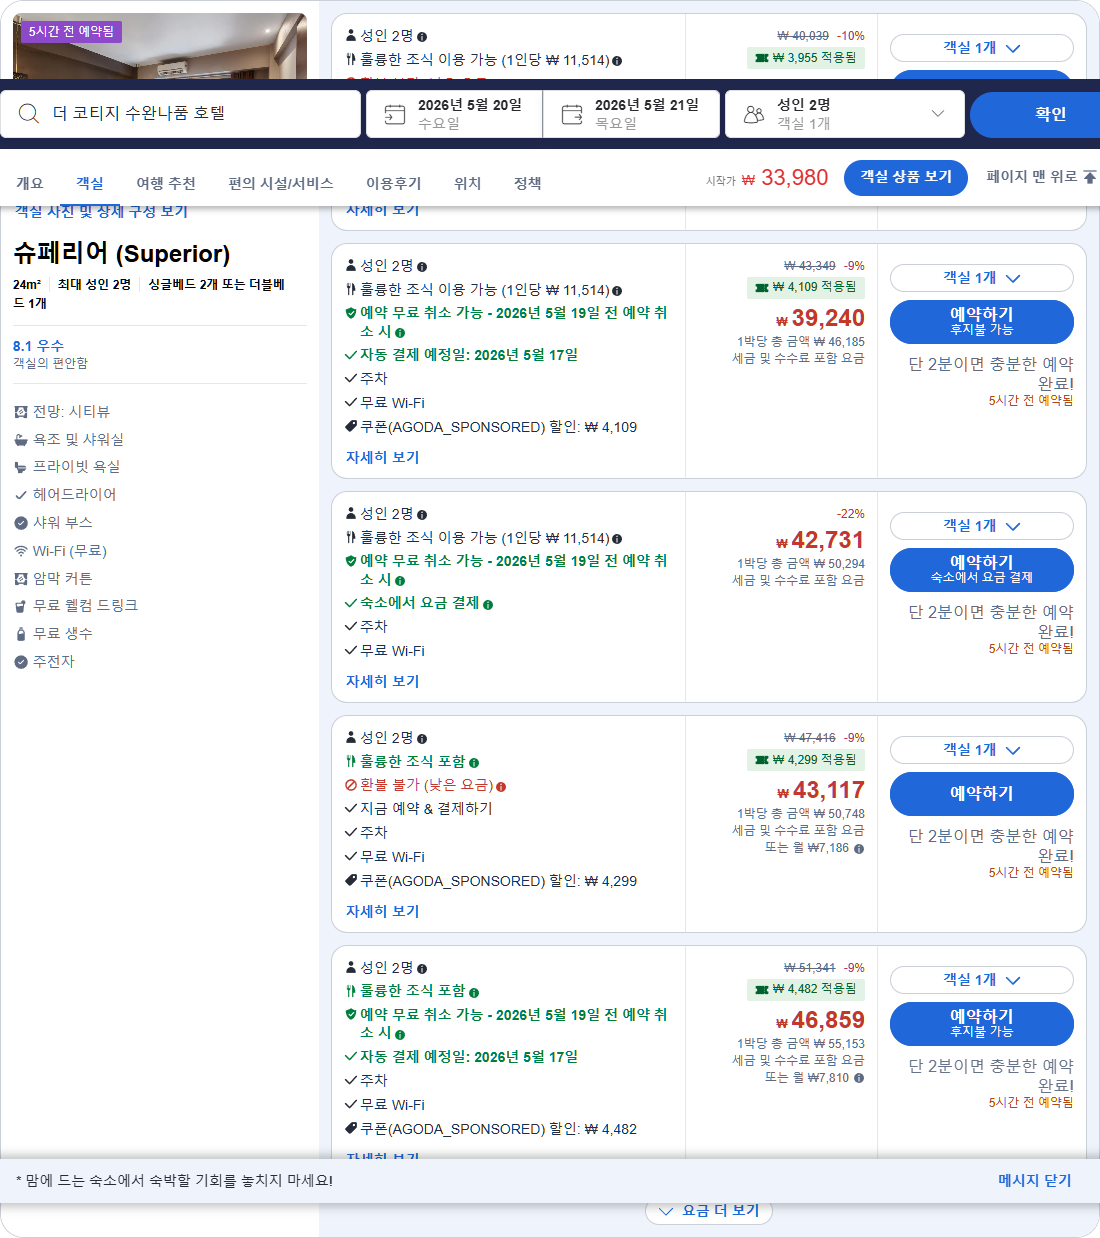Go to the 편의 시설/서비스 tab
Viewport: 1100px width, 1238px height.
281,183
